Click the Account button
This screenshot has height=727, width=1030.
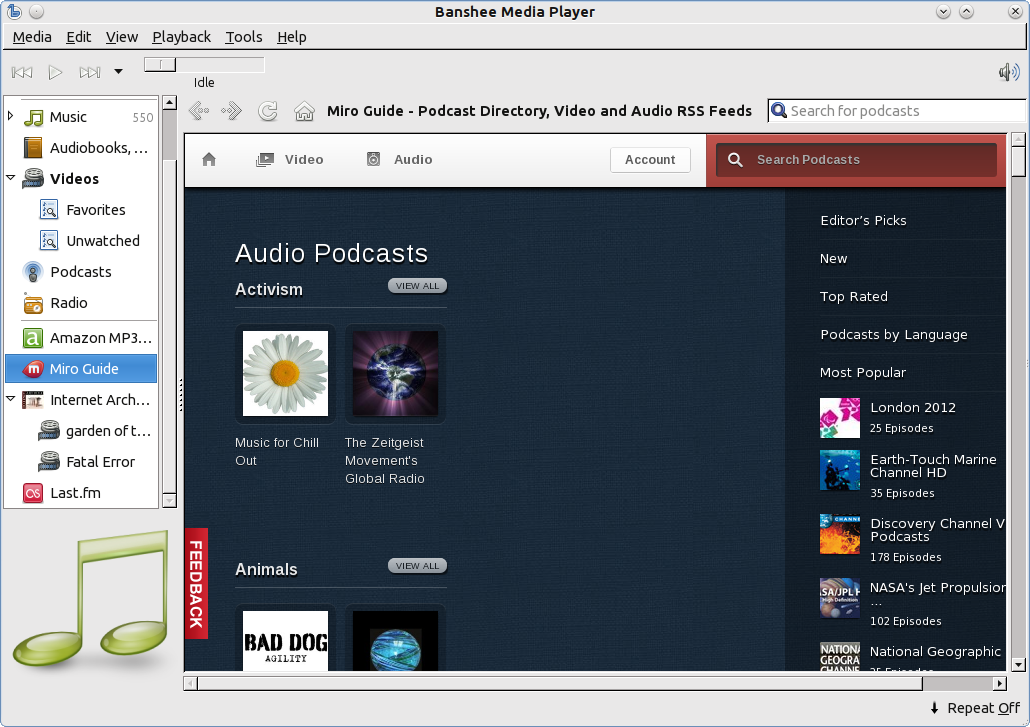[650, 160]
